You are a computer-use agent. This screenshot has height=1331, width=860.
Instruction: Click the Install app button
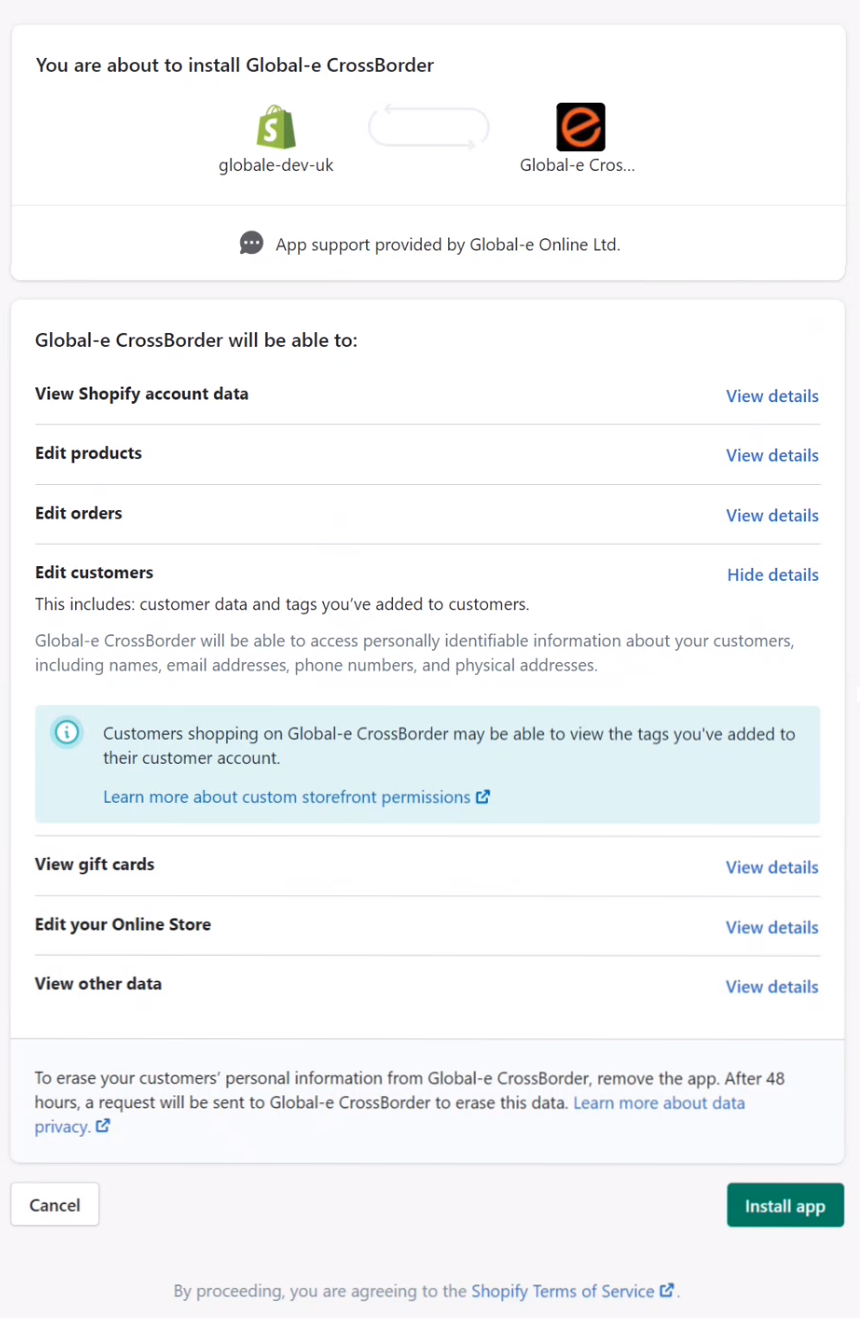(x=785, y=1205)
